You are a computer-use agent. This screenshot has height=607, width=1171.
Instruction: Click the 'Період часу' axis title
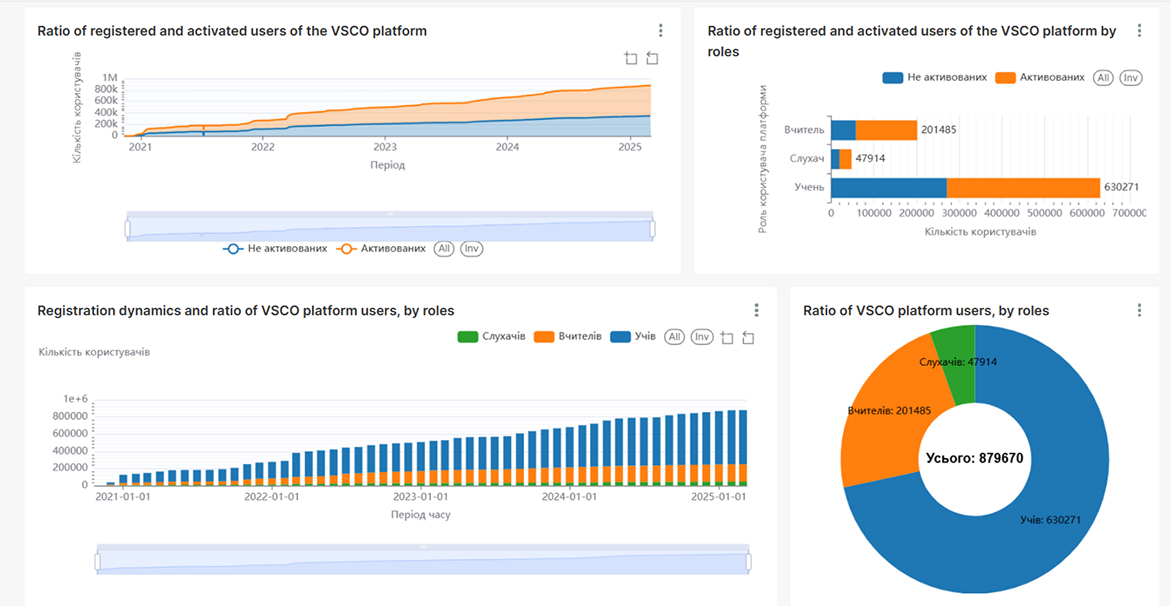click(x=420, y=514)
